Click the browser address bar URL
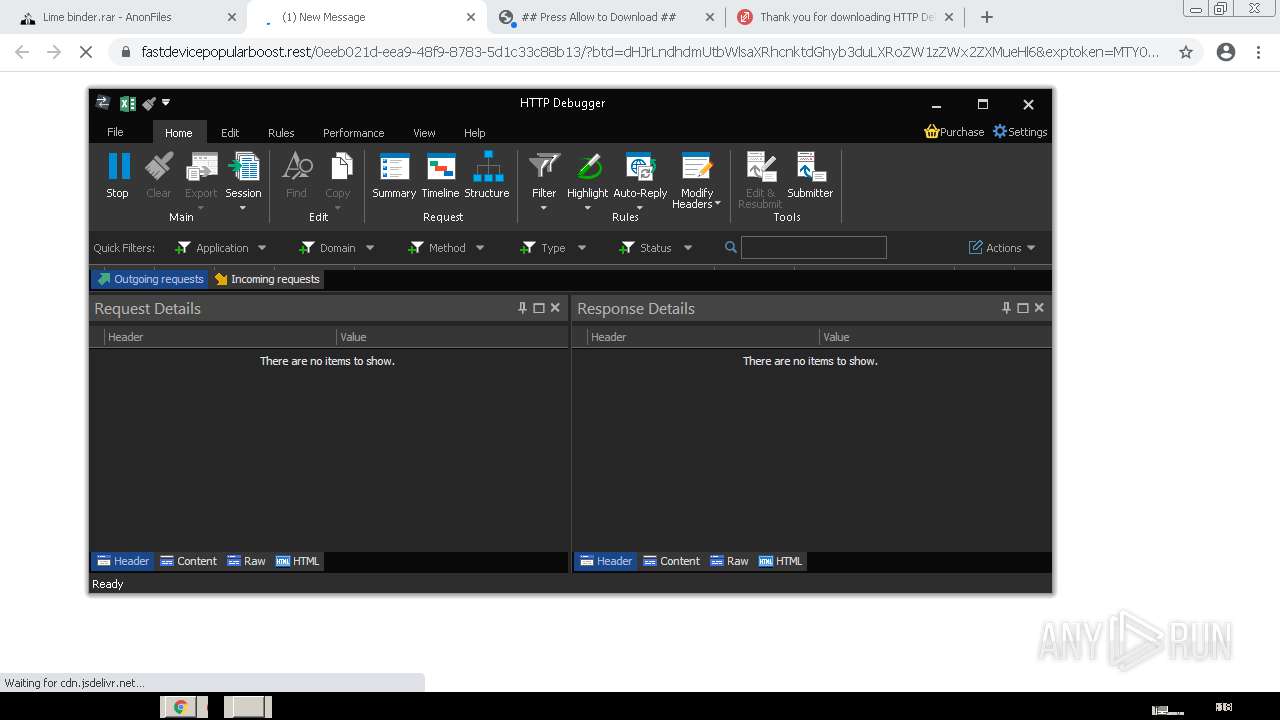1280x720 pixels. pyautogui.click(x=650, y=52)
